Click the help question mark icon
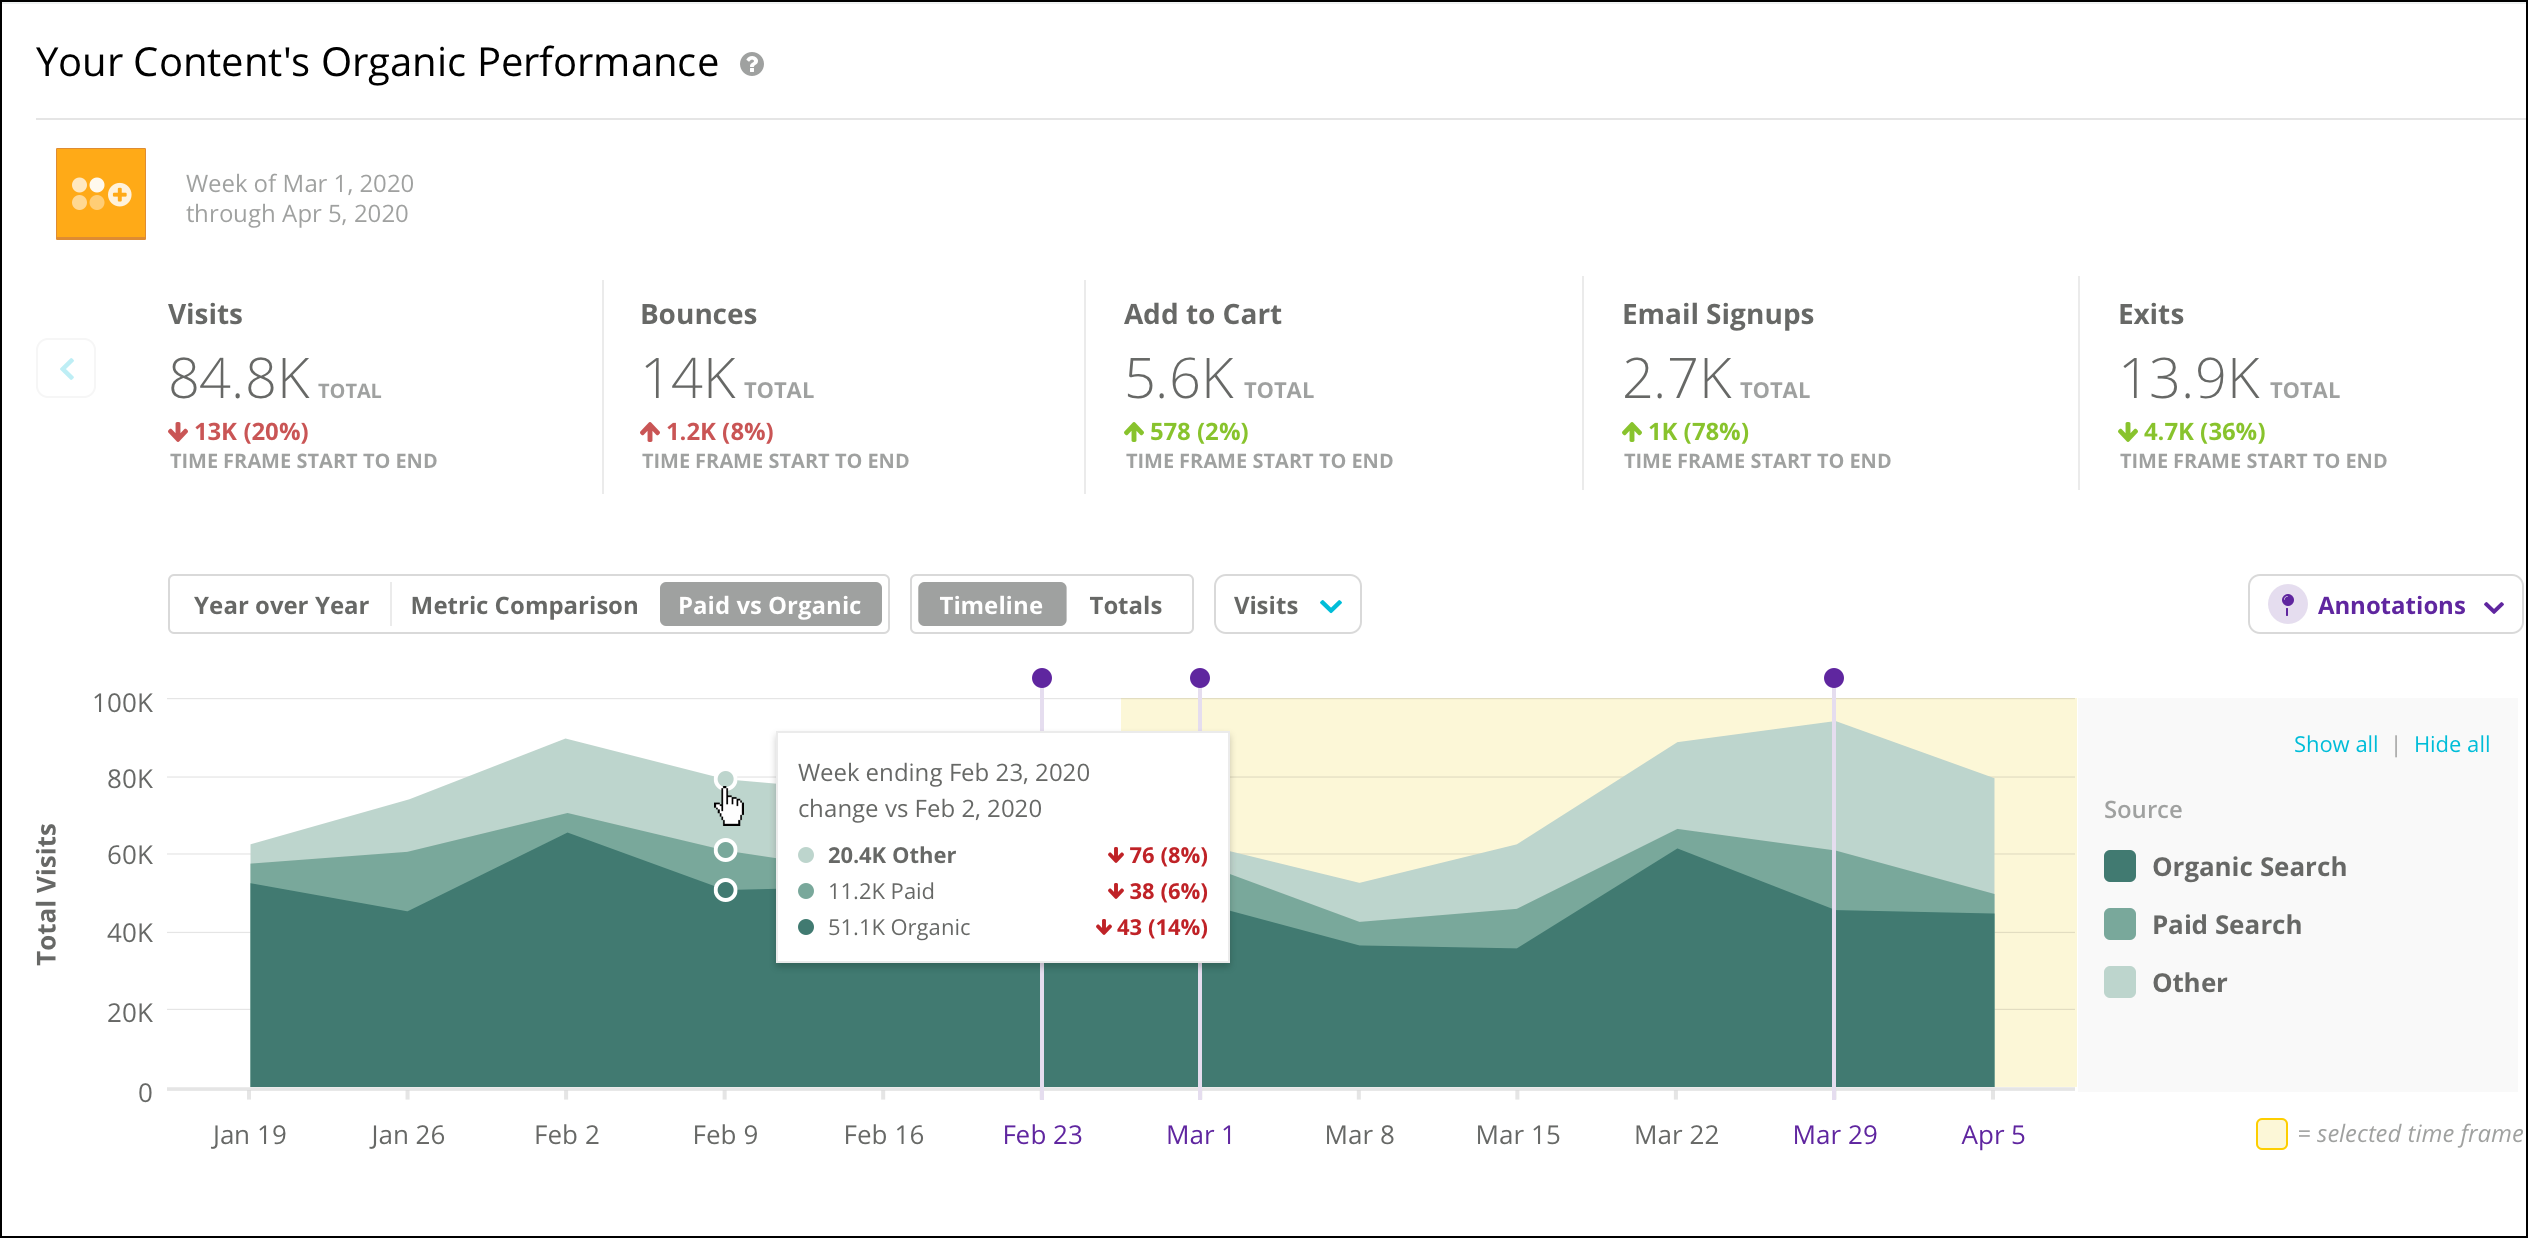Screen dimensions: 2528x1238 click(x=752, y=64)
